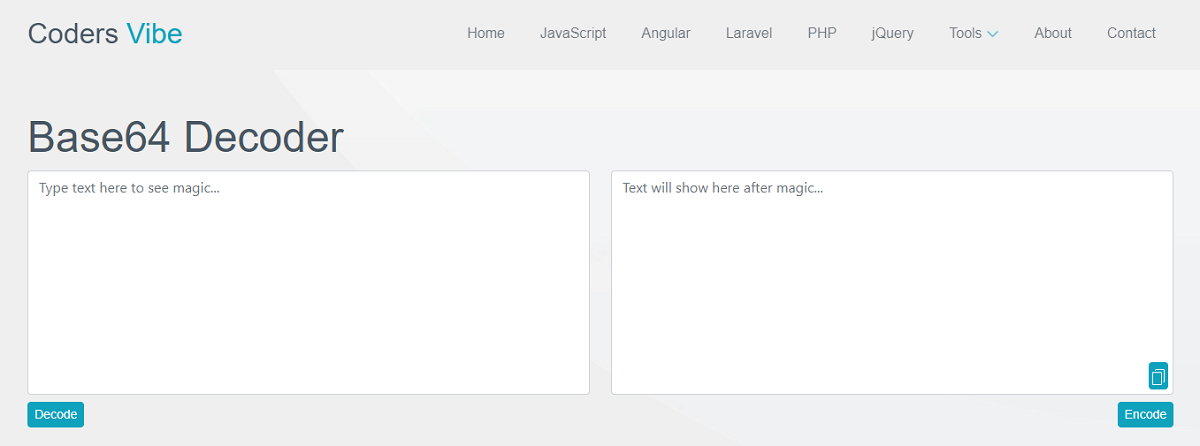Click the 'Type text here to see magic' placeholder
This screenshot has height=446, width=1200.
129,188
